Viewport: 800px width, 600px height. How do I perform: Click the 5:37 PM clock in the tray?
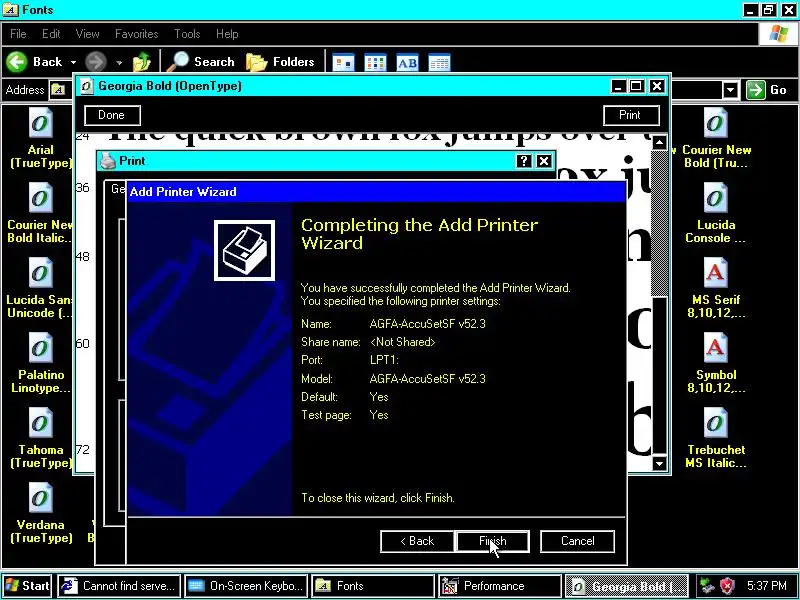pyautogui.click(x=766, y=586)
